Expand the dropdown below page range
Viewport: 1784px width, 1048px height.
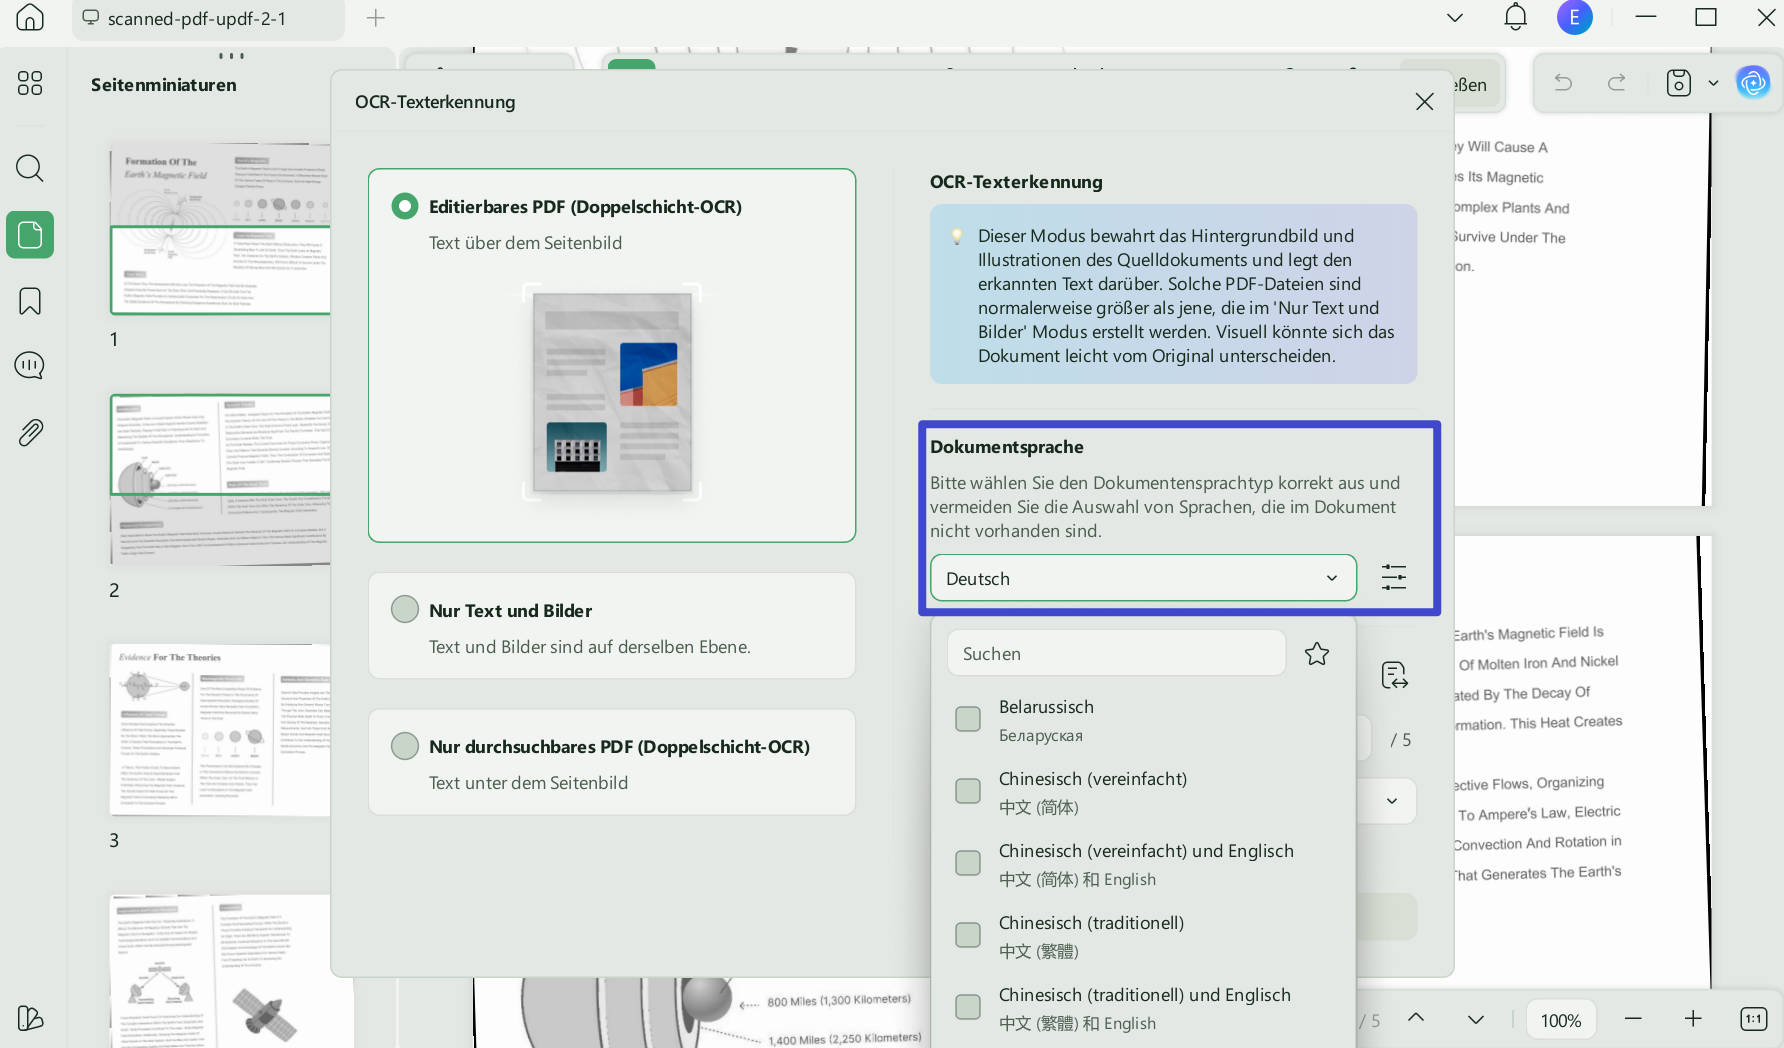pyautogui.click(x=1392, y=801)
